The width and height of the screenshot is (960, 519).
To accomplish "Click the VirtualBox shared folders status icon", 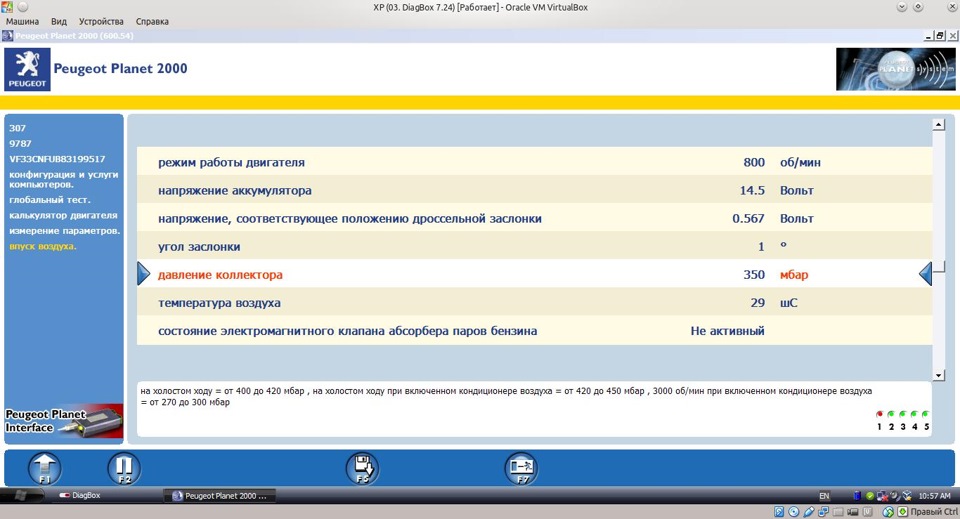I will point(838,512).
